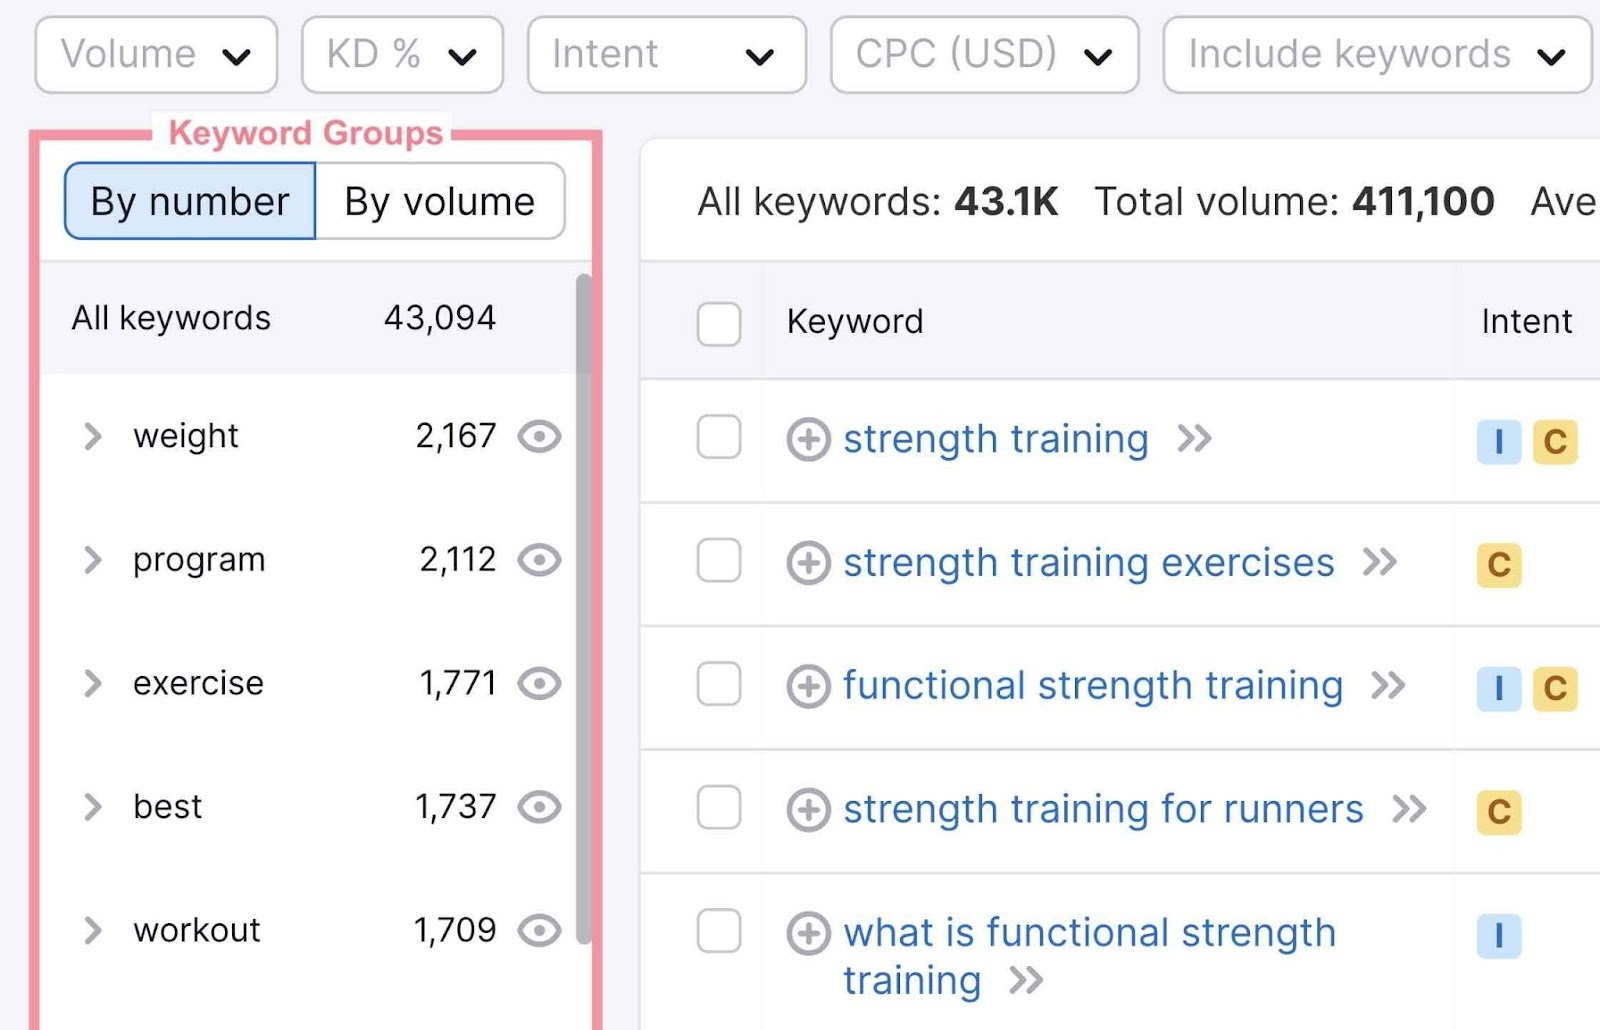This screenshot has height=1030, width=1600.
Task: Check the box next to strength training exercises
Action: (x=719, y=563)
